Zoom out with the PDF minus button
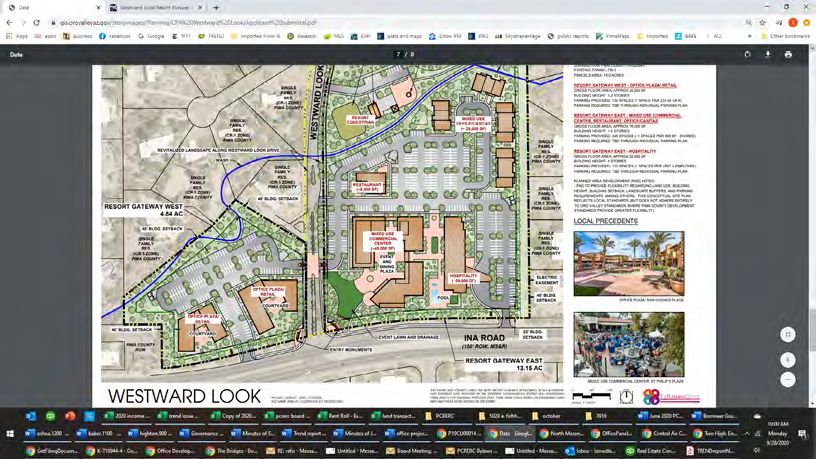The height and width of the screenshot is (459, 816). tap(788, 379)
